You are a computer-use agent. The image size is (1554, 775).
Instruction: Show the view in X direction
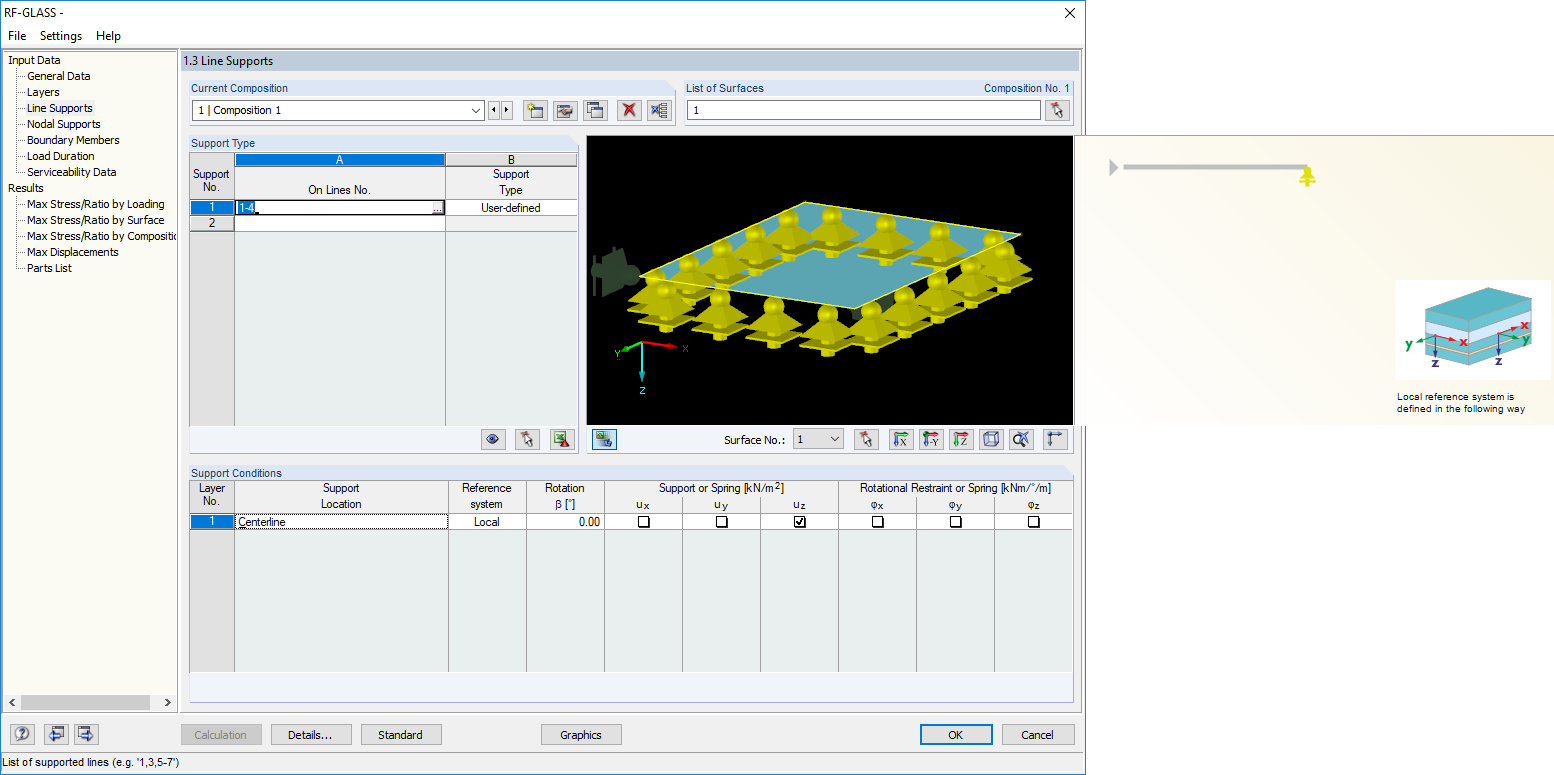(x=901, y=439)
